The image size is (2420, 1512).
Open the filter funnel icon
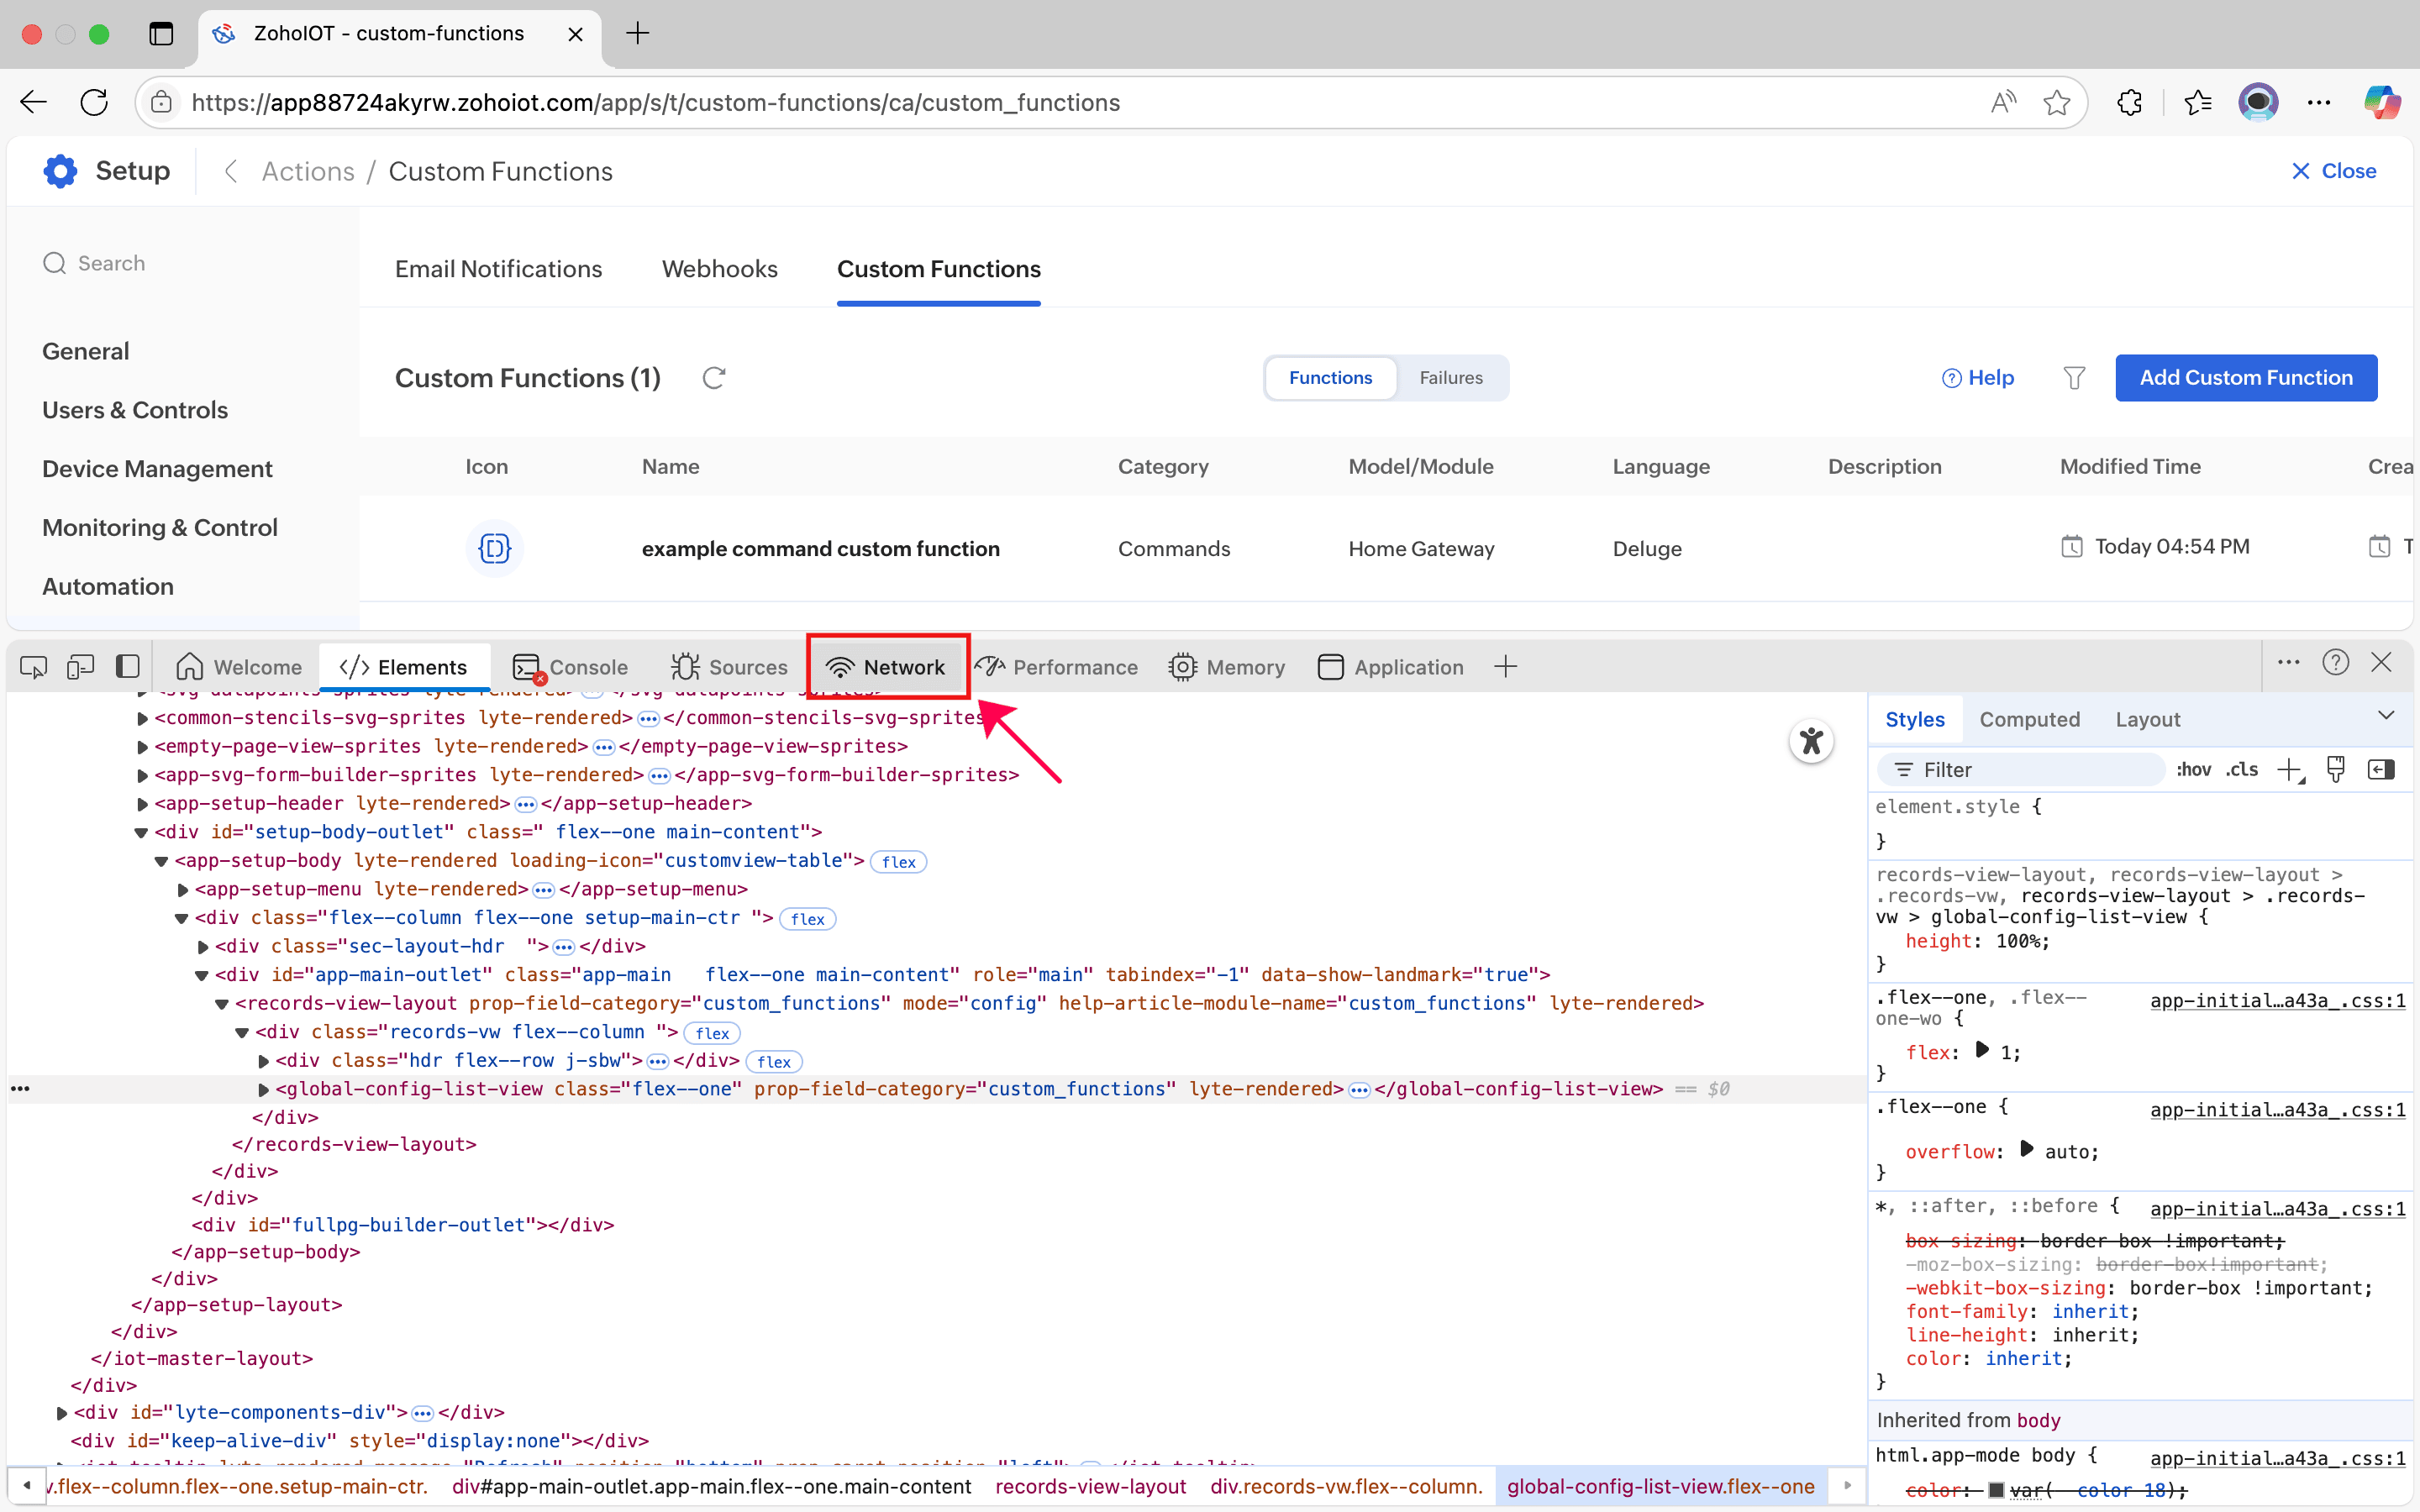click(2074, 378)
